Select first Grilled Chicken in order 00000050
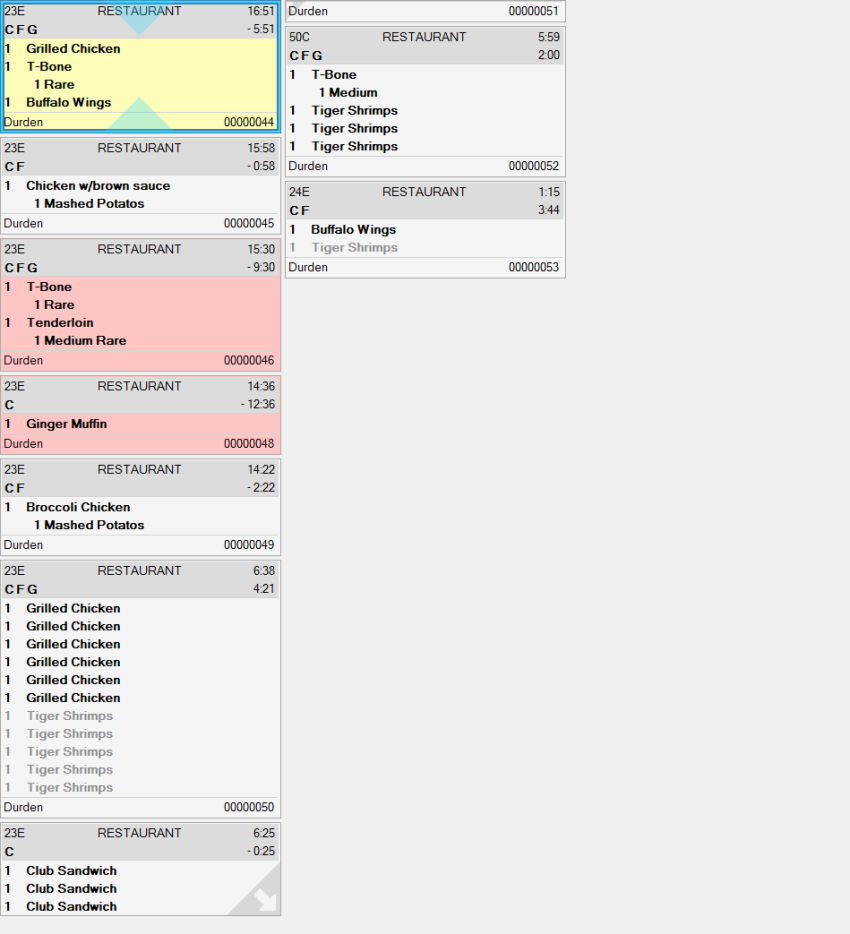This screenshot has height=934, width=850. point(141,608)
